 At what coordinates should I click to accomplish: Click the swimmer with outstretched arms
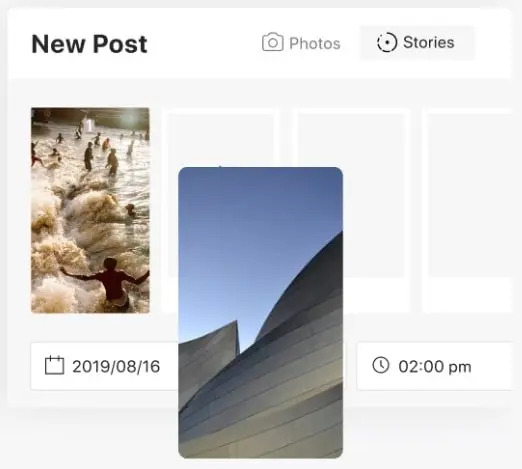pyautogui.click(x=107, y=282)
